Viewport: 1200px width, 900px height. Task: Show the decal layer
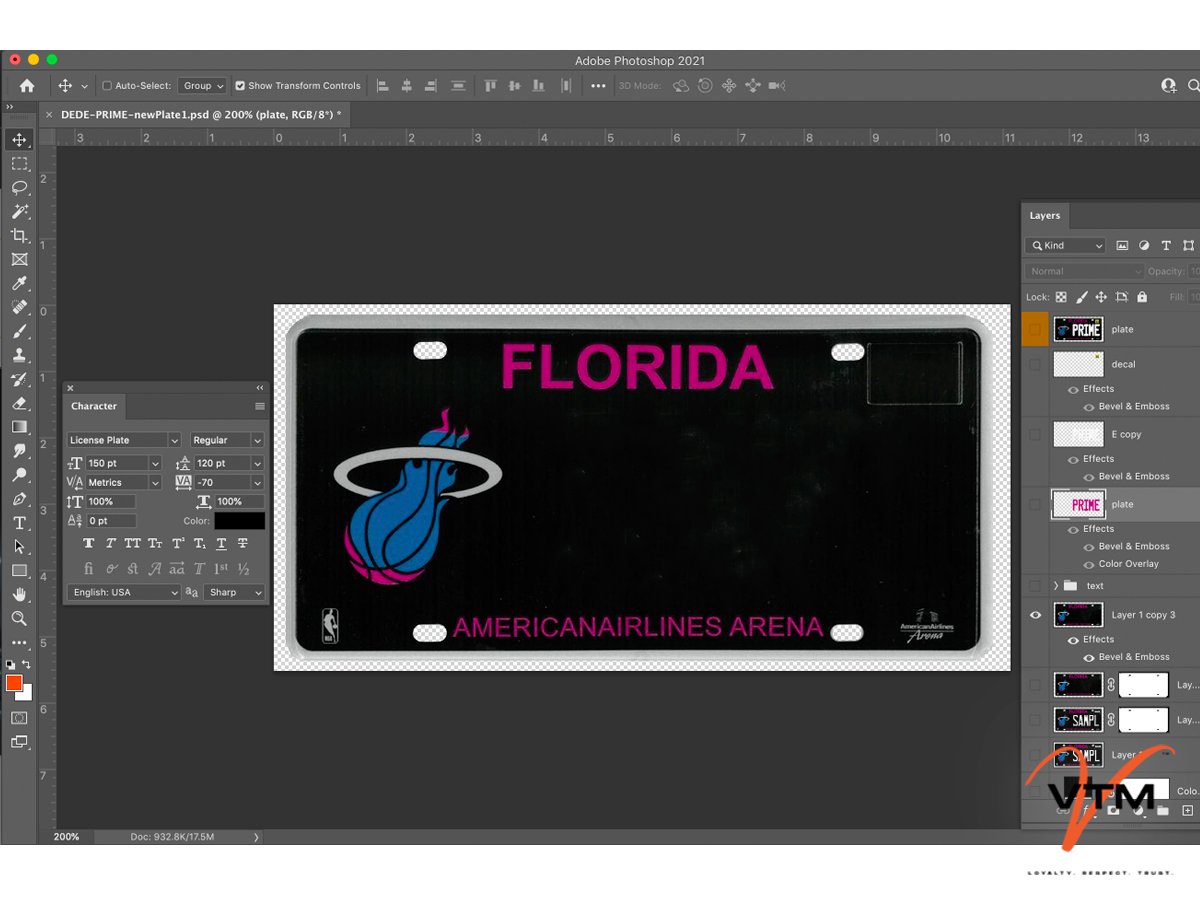1035,365
